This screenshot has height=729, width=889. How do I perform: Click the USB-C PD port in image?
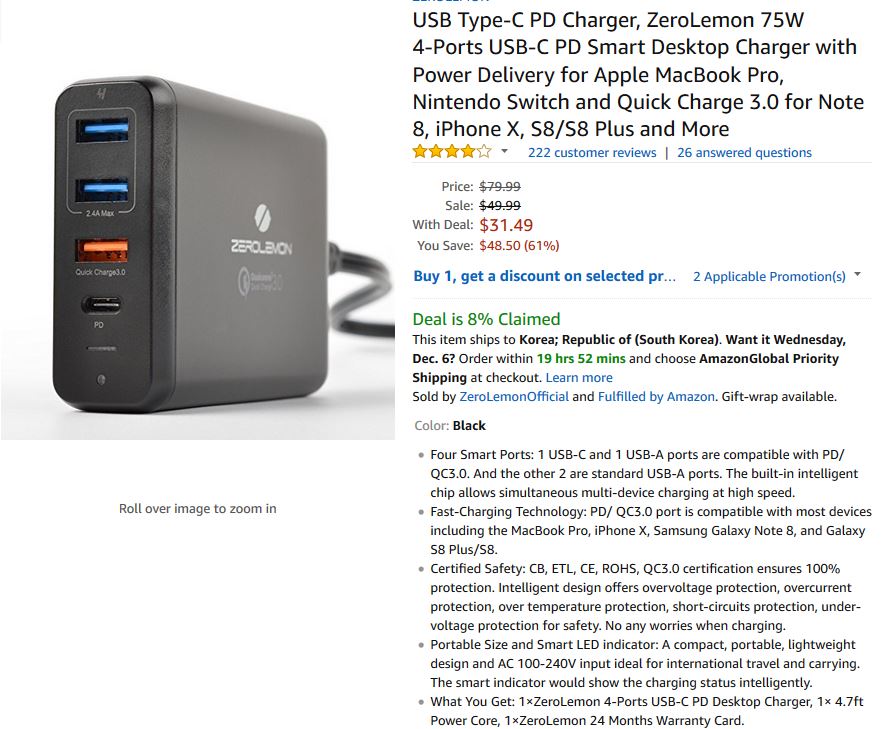pyautogui.click(x=101, y=306)
